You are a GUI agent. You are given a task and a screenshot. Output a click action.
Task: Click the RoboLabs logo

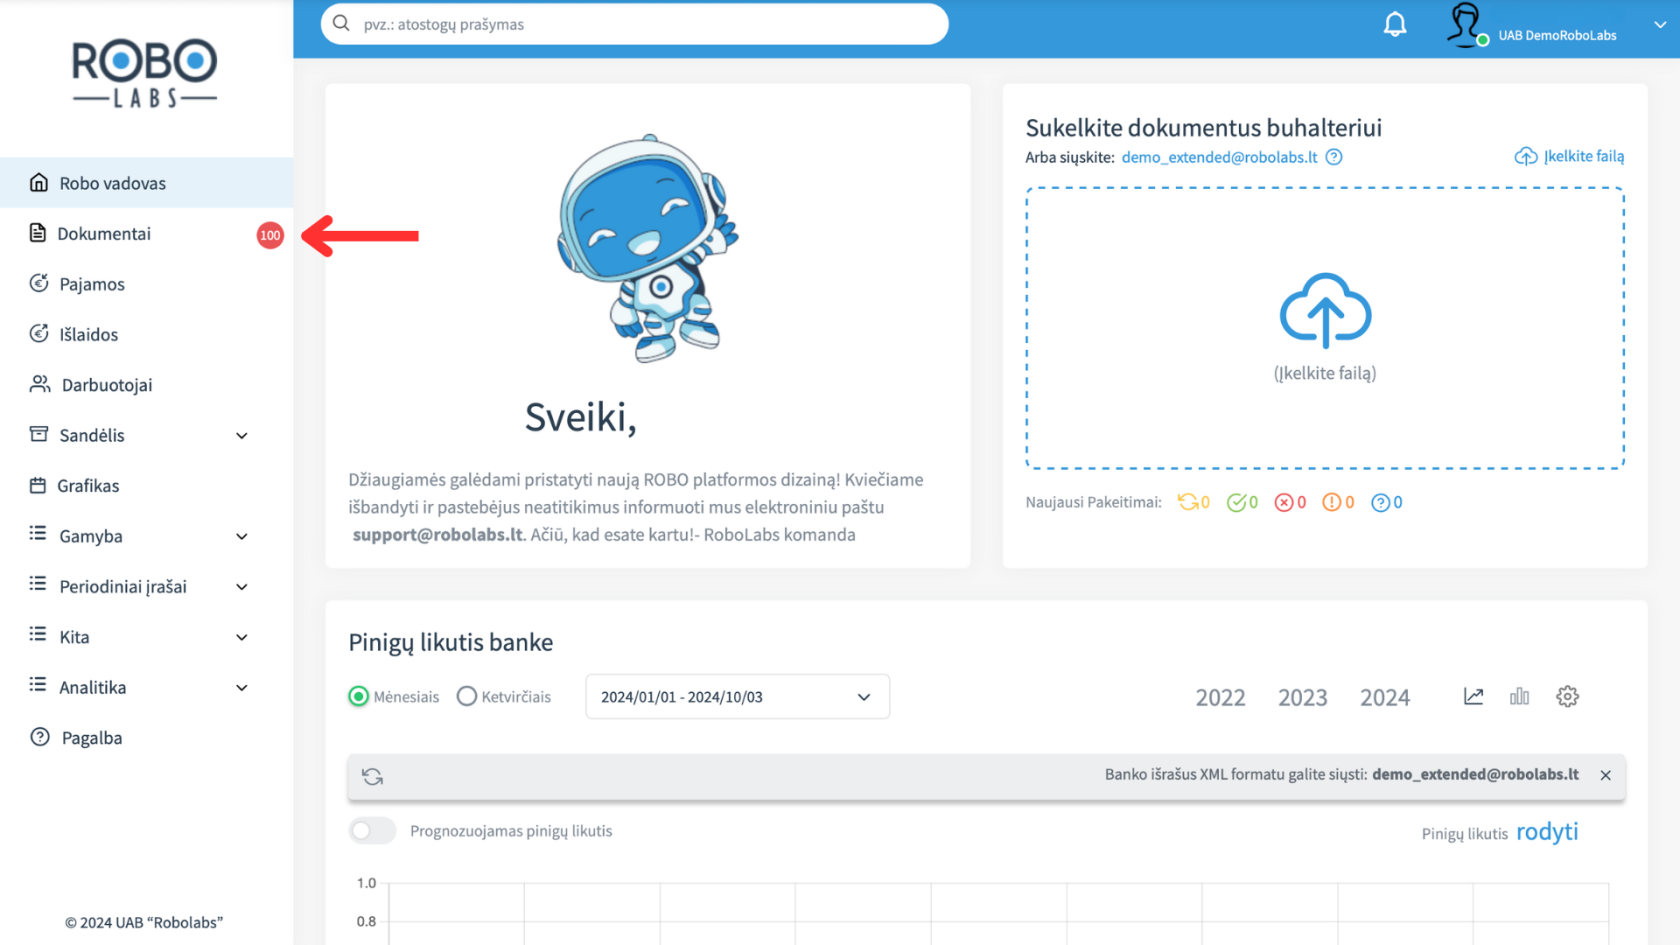click(x=145, y=73)
